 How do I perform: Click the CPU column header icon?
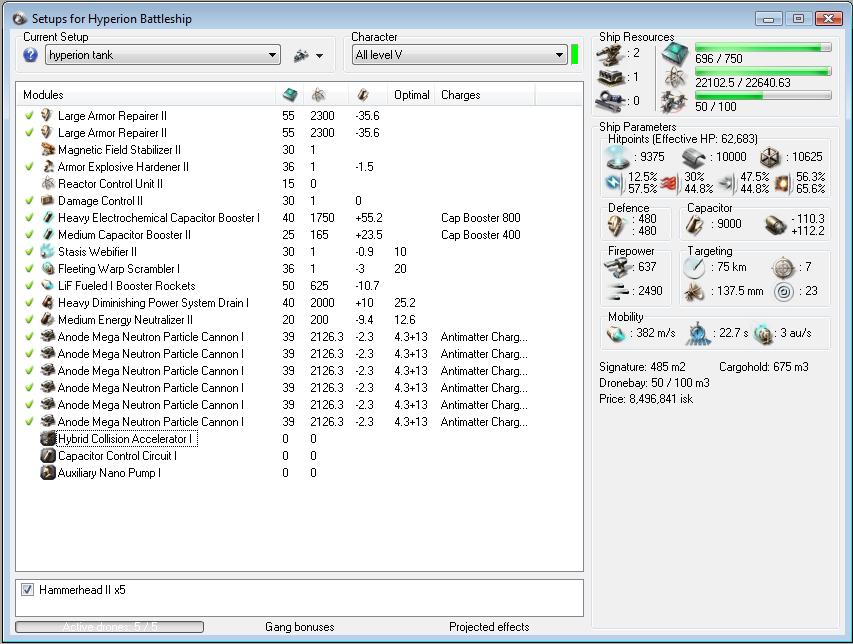tap(290, 95)
